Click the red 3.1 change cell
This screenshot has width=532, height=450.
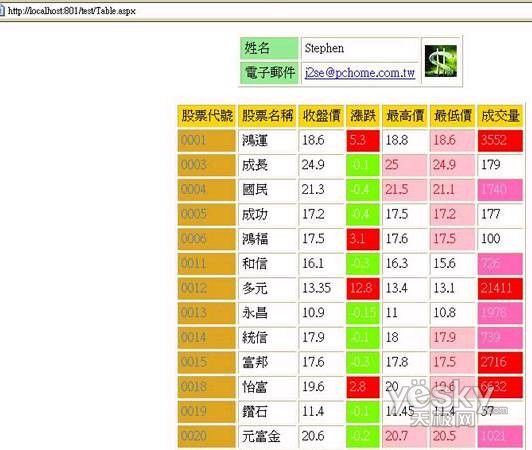[x=363, y=239]
